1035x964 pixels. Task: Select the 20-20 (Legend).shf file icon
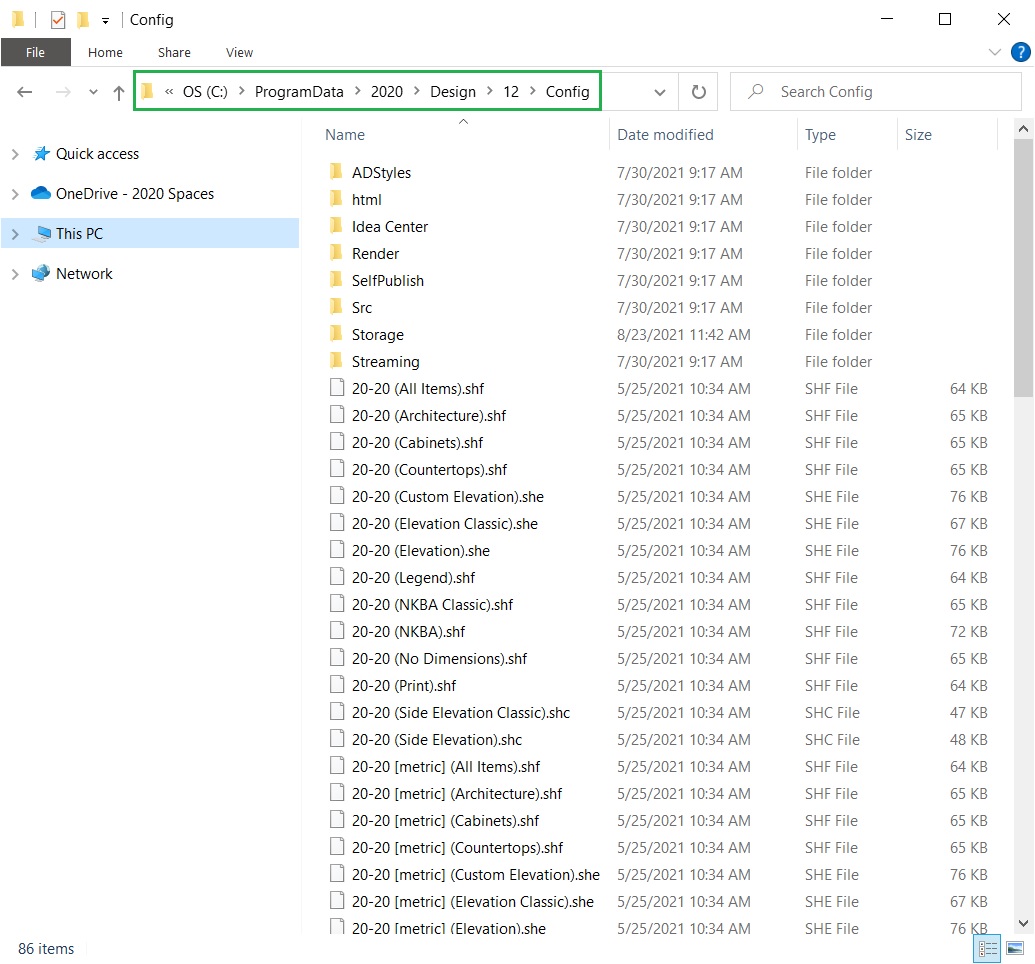(x=337, y=577)
